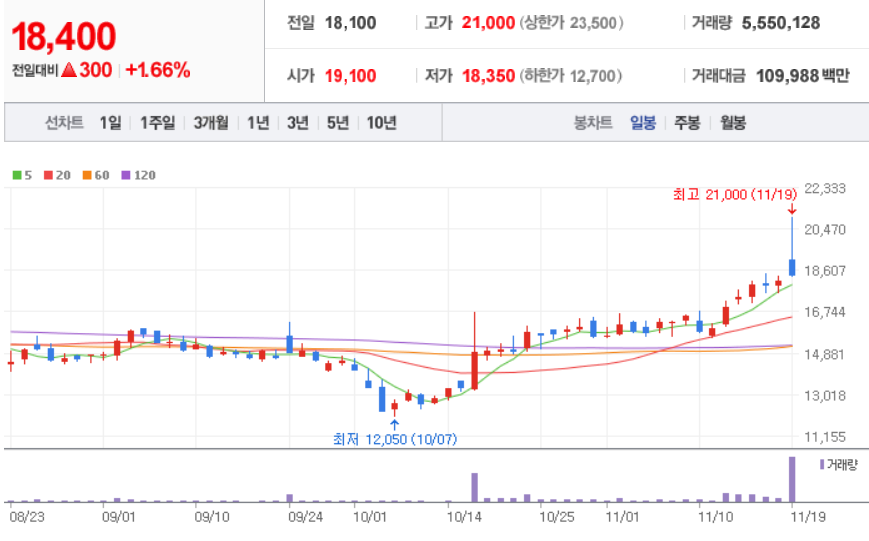Click the 10/14 volume spike bar
The height and width of the screenshot is (541, 869).
tap(474, 487)
